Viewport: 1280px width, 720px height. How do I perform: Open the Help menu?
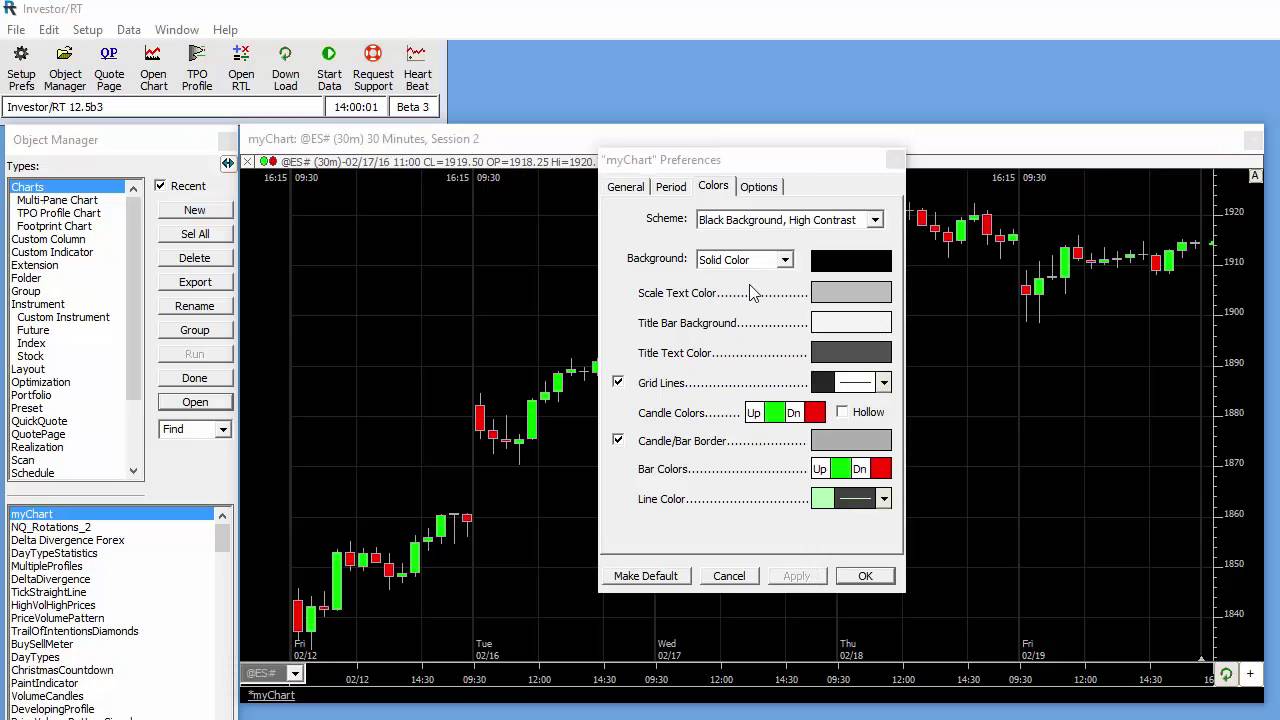tap(225, 30)
